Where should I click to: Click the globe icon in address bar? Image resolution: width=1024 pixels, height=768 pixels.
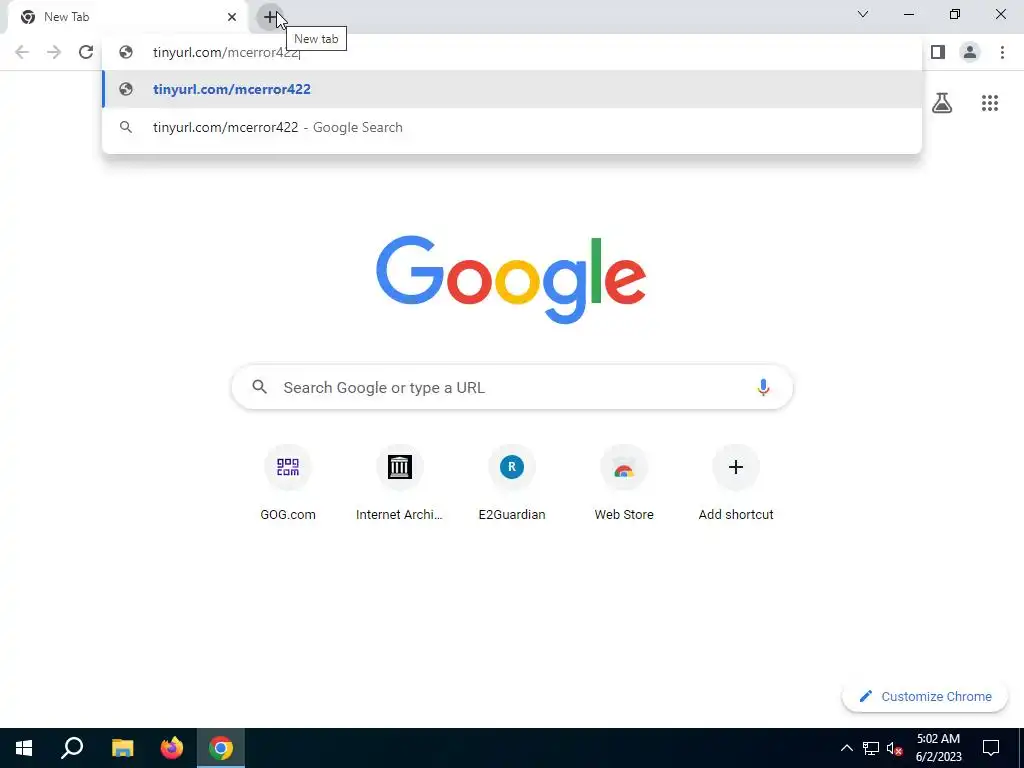click(126, 52)
